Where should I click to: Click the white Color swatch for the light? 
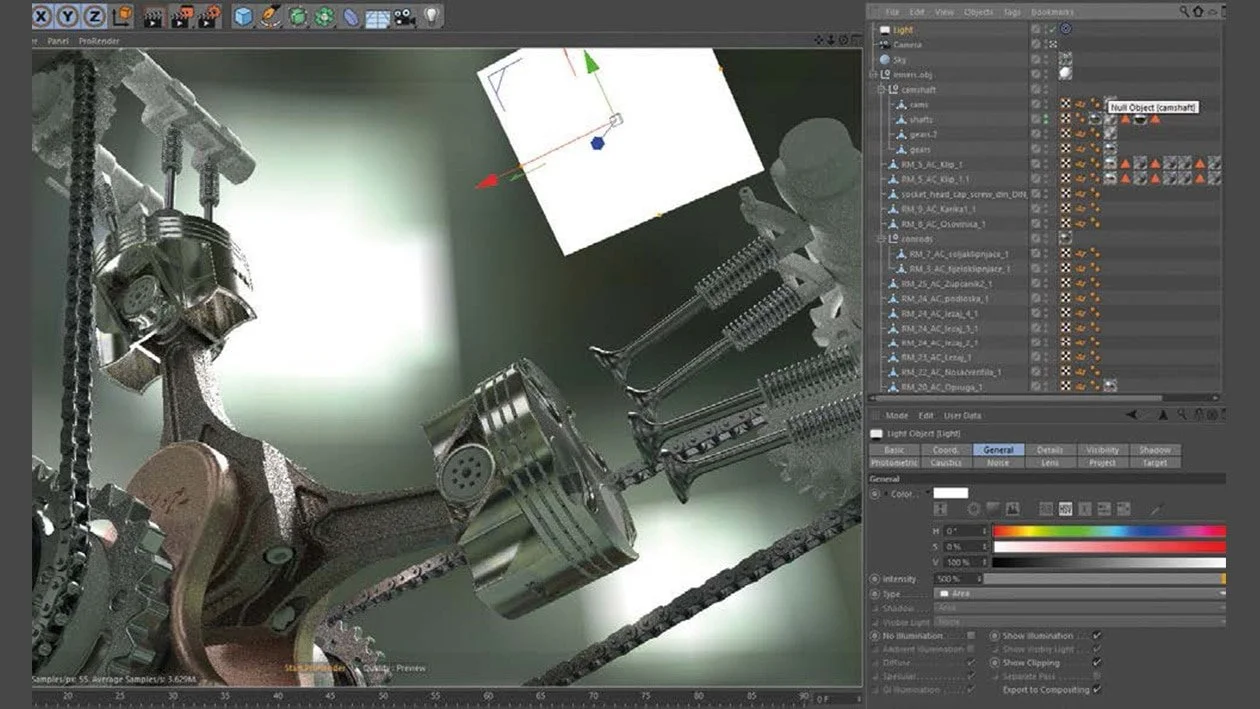point(950,492)
